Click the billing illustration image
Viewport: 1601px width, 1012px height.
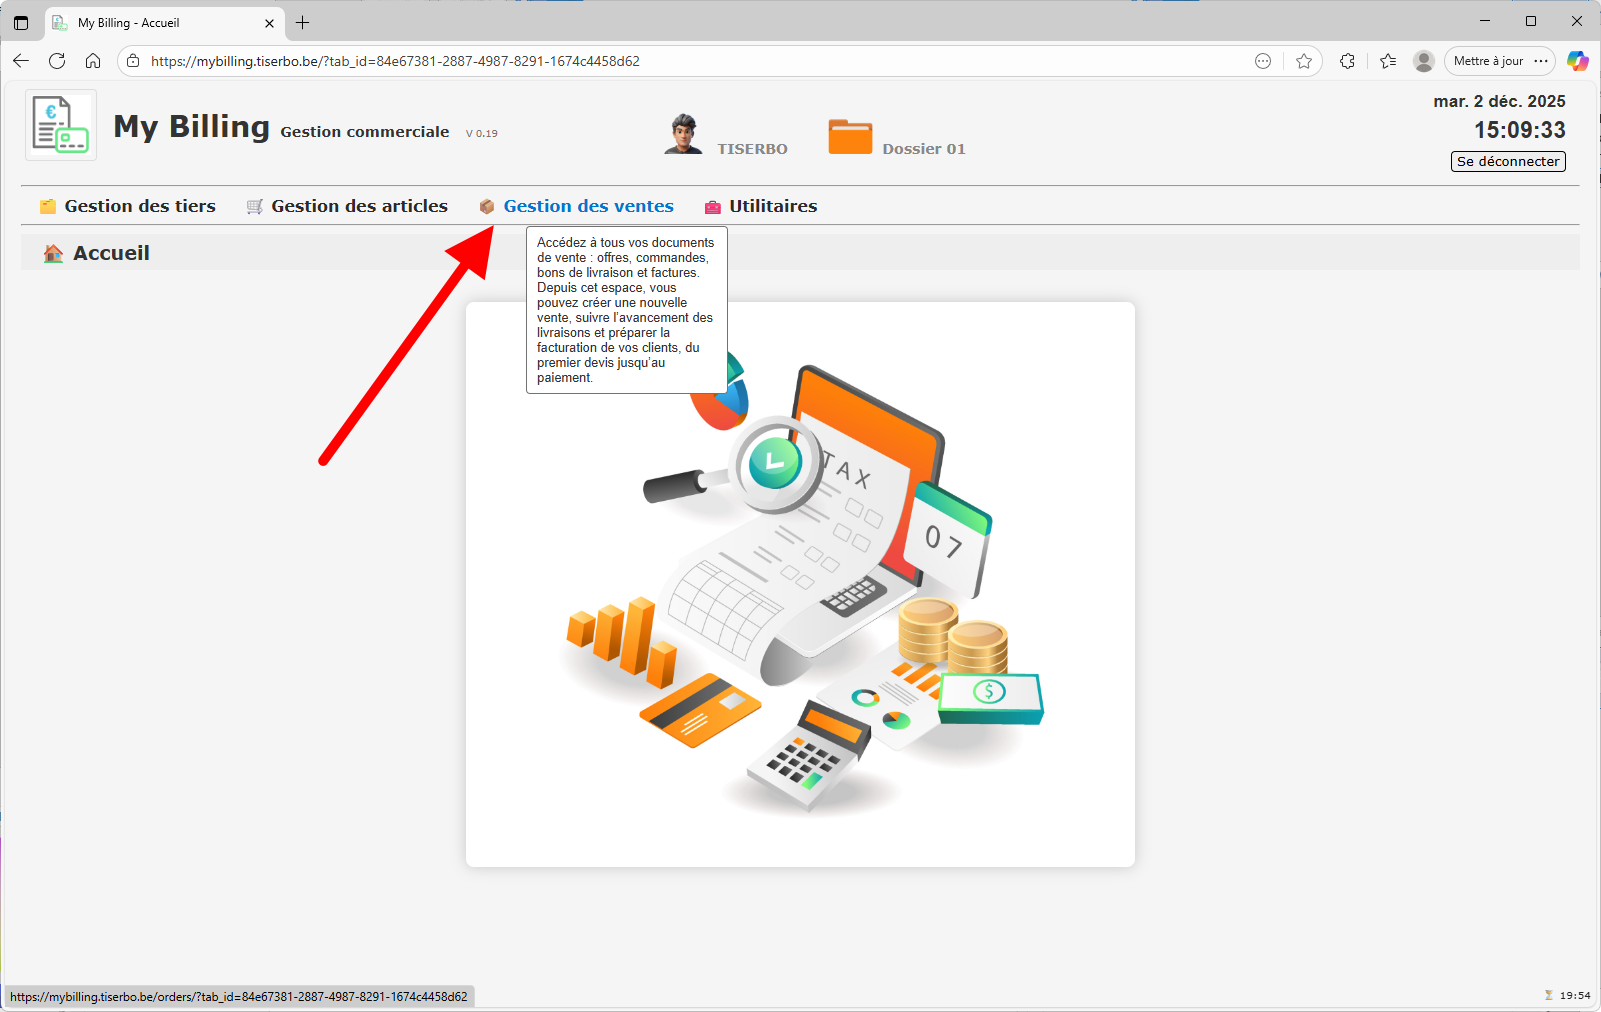800,600
